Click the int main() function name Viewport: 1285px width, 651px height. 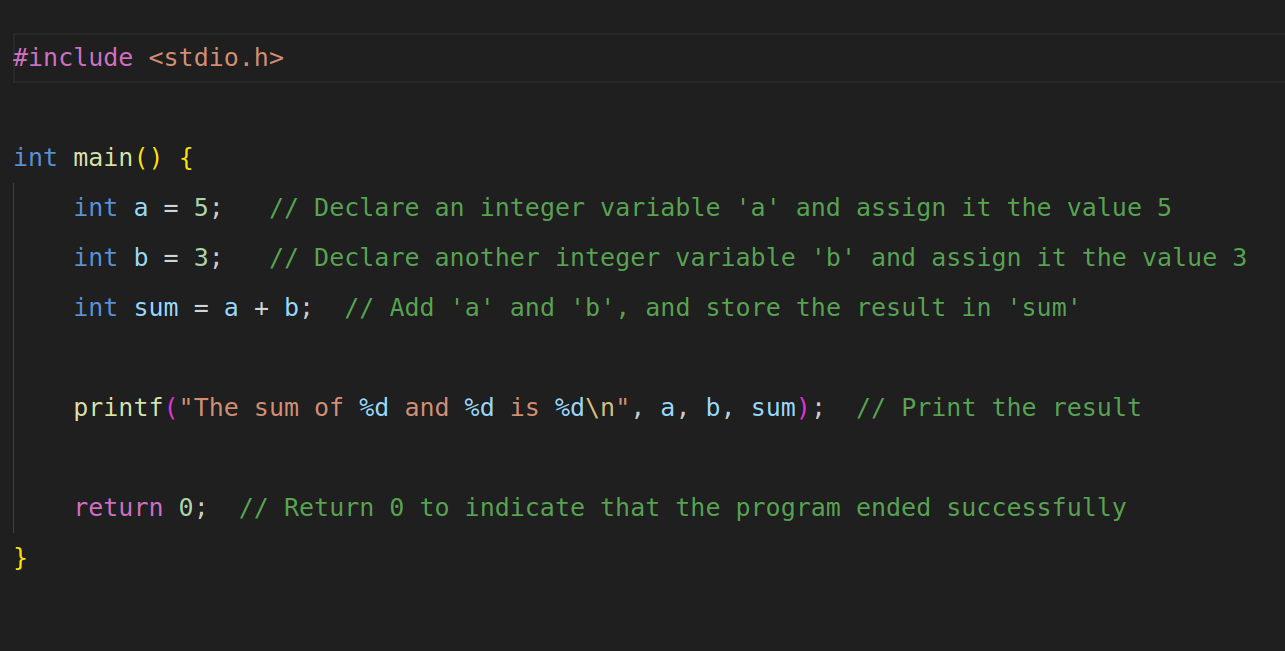pos(102,157)
